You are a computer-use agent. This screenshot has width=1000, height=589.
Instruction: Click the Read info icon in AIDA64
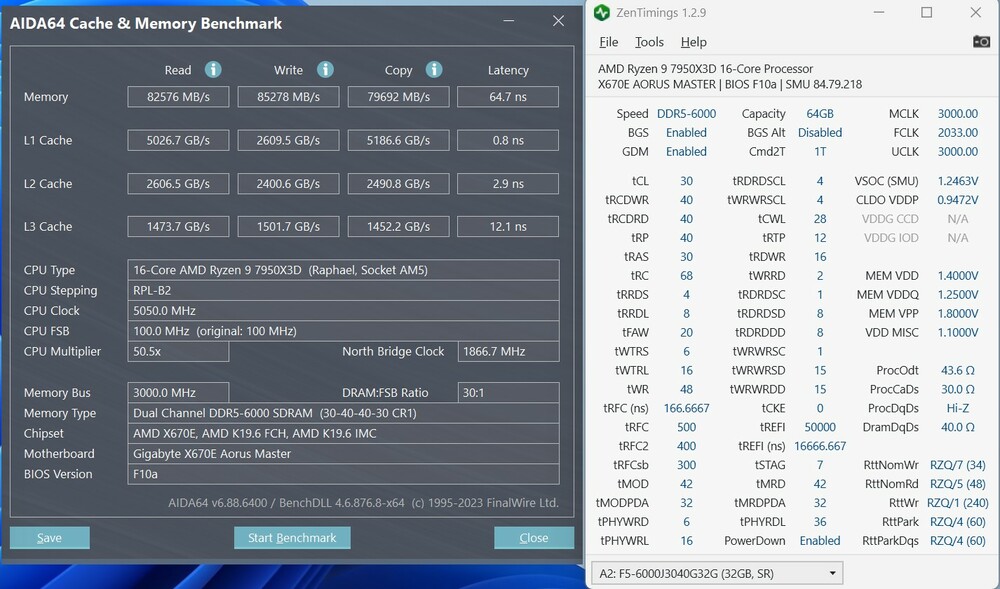[213, 69]
